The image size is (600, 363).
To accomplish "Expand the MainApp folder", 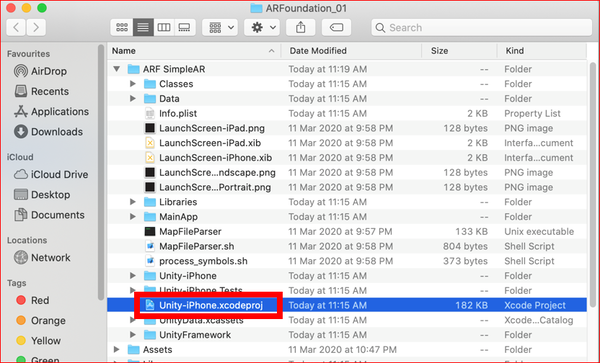I will [133, 217].
